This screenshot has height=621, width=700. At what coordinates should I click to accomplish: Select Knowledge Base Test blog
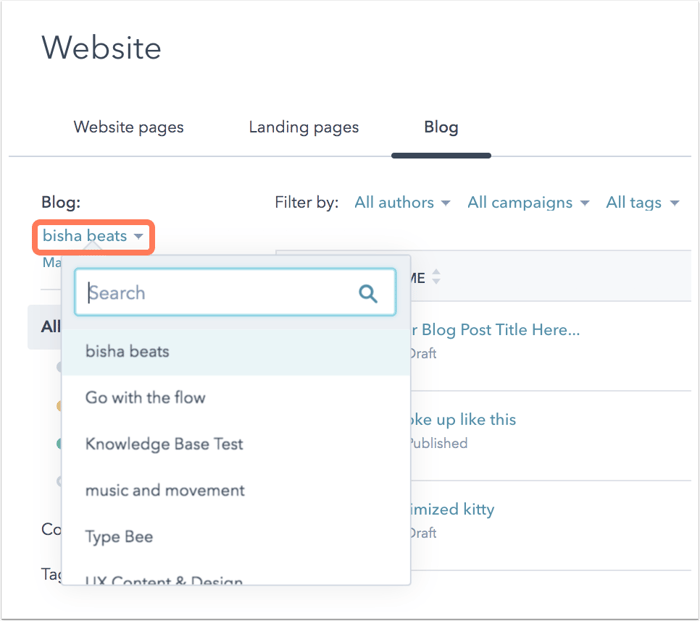[236, 444]
